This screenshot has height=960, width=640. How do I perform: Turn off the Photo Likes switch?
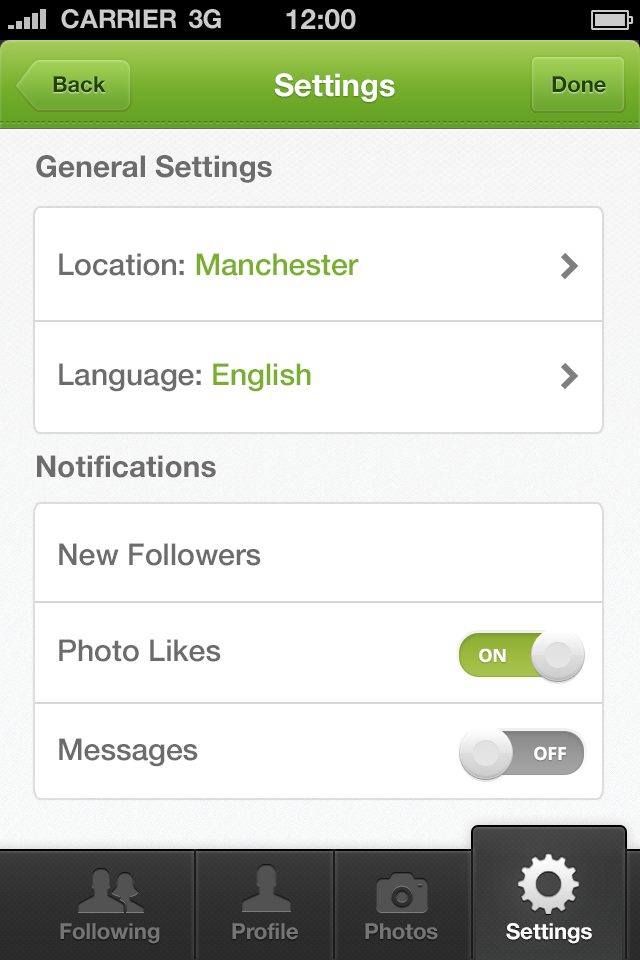[521, 655]
